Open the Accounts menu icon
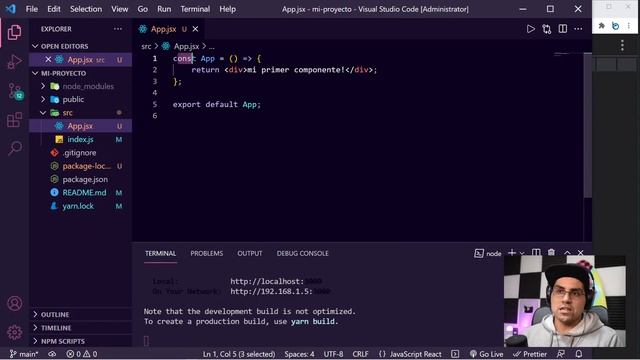 point(15,304)
